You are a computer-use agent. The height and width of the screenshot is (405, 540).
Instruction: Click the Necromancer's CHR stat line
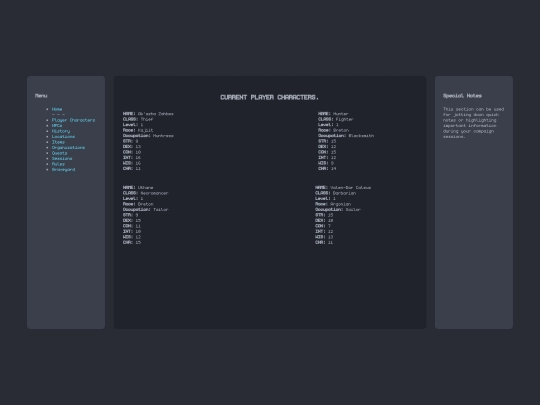[132, 242]
